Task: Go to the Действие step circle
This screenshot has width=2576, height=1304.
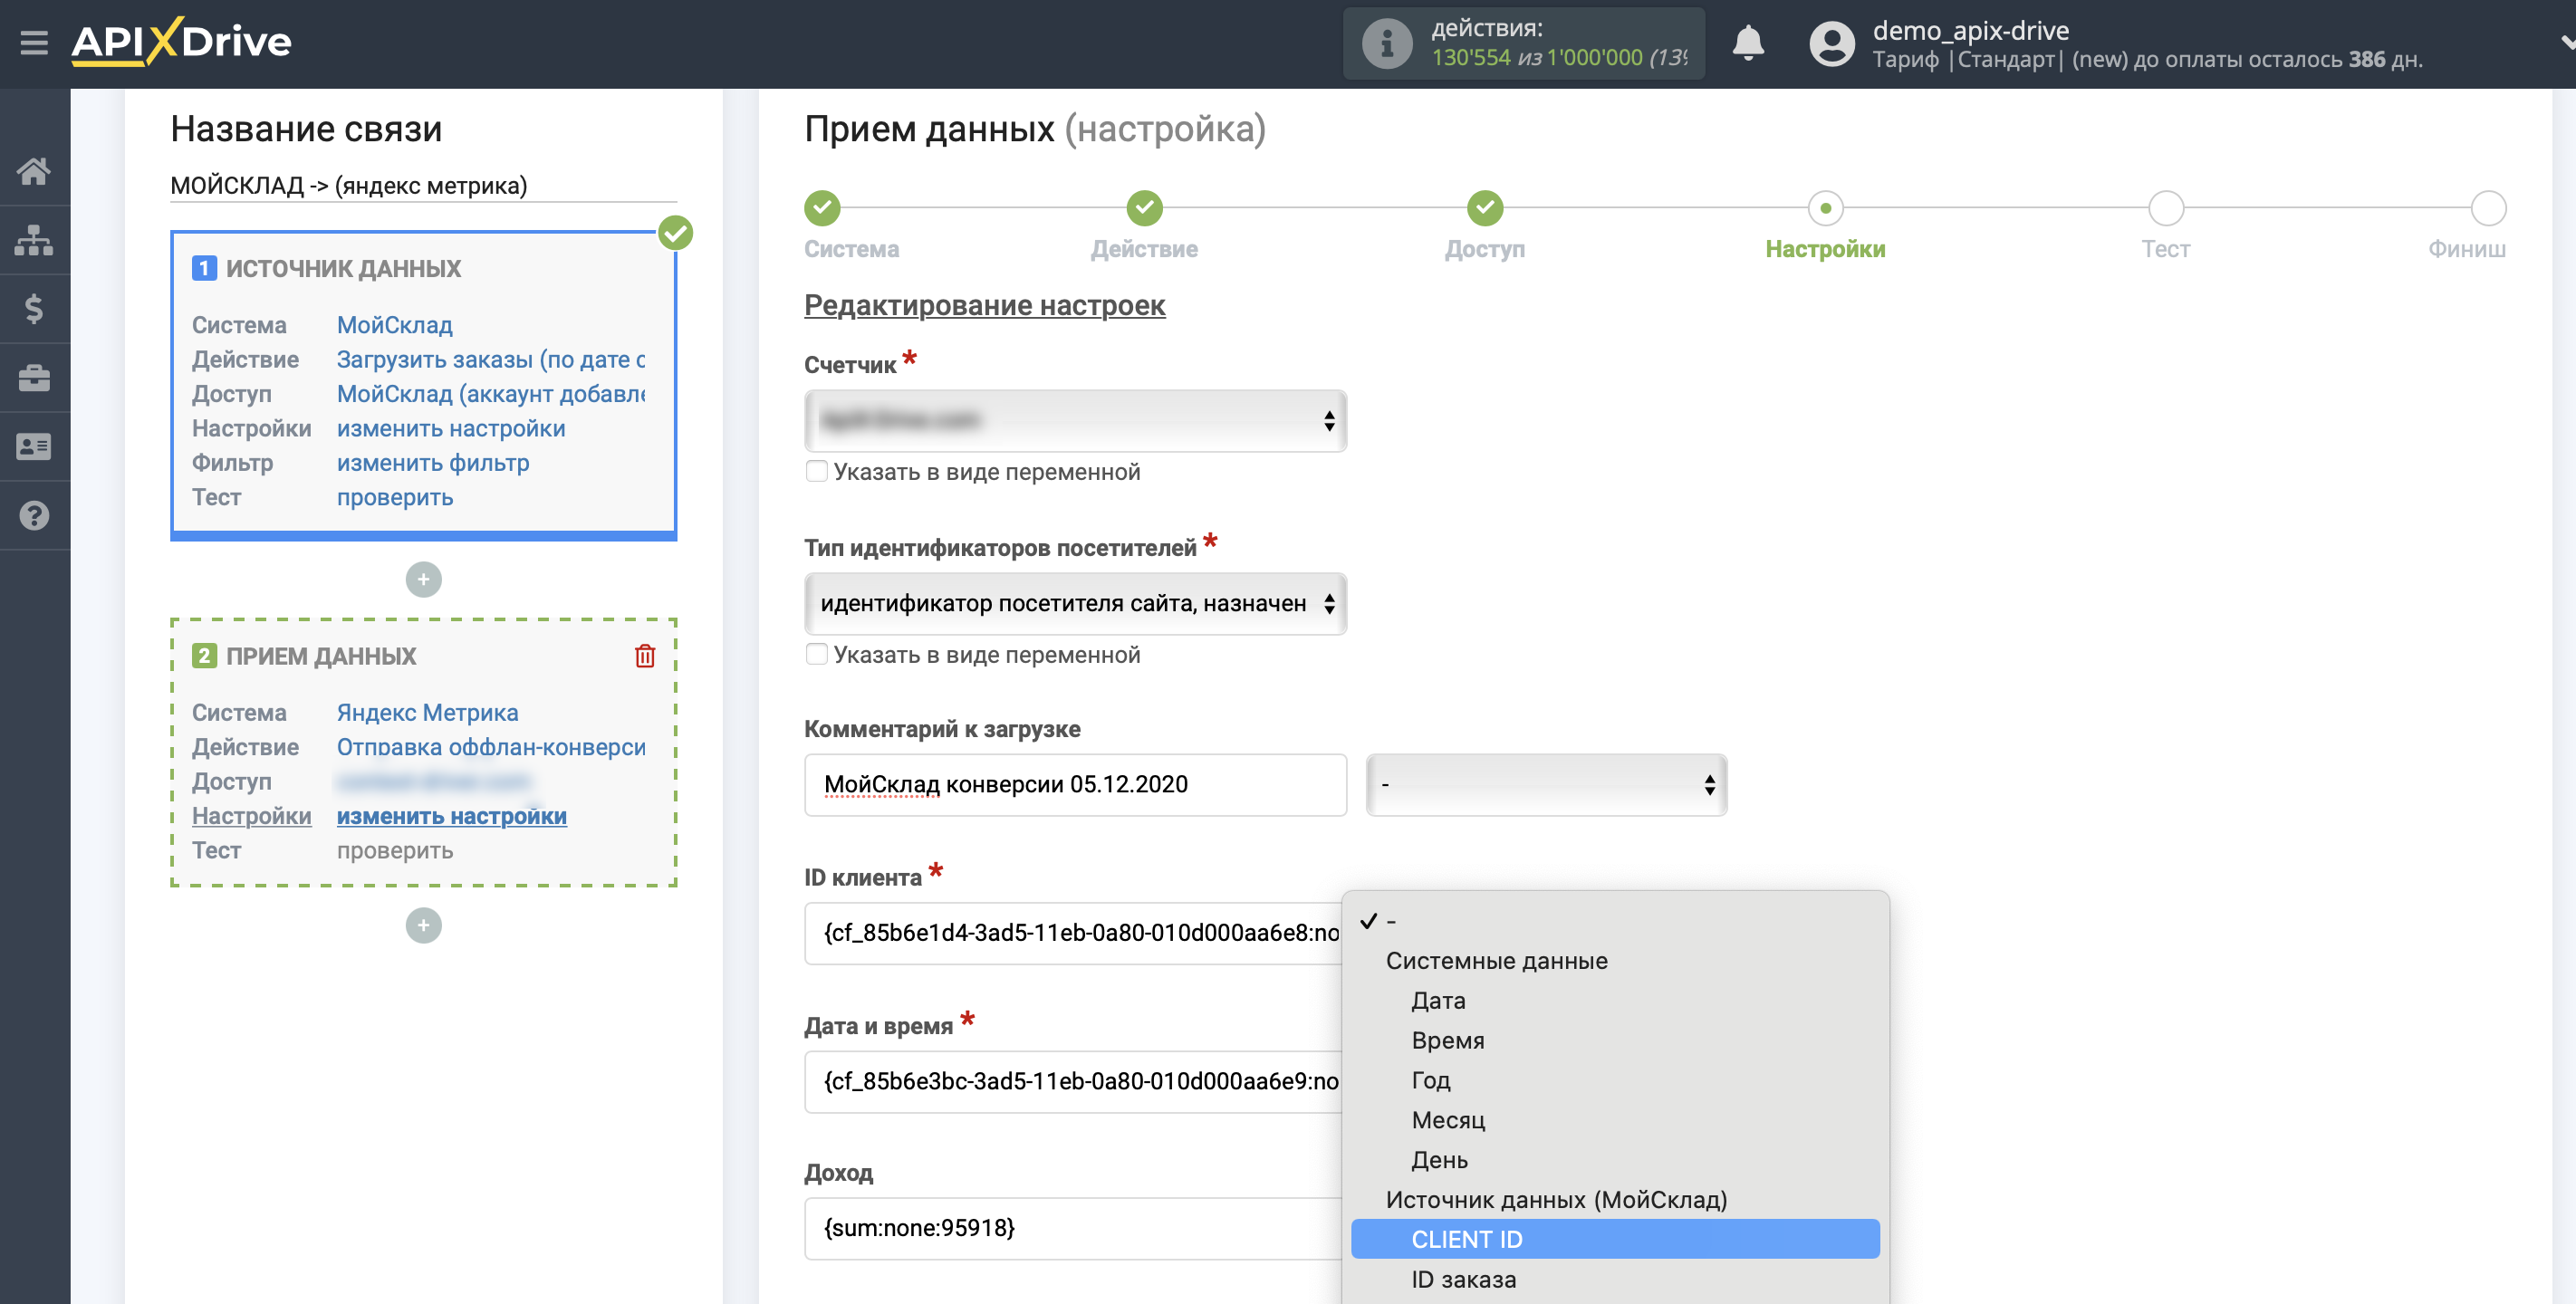Action: 1144,208
